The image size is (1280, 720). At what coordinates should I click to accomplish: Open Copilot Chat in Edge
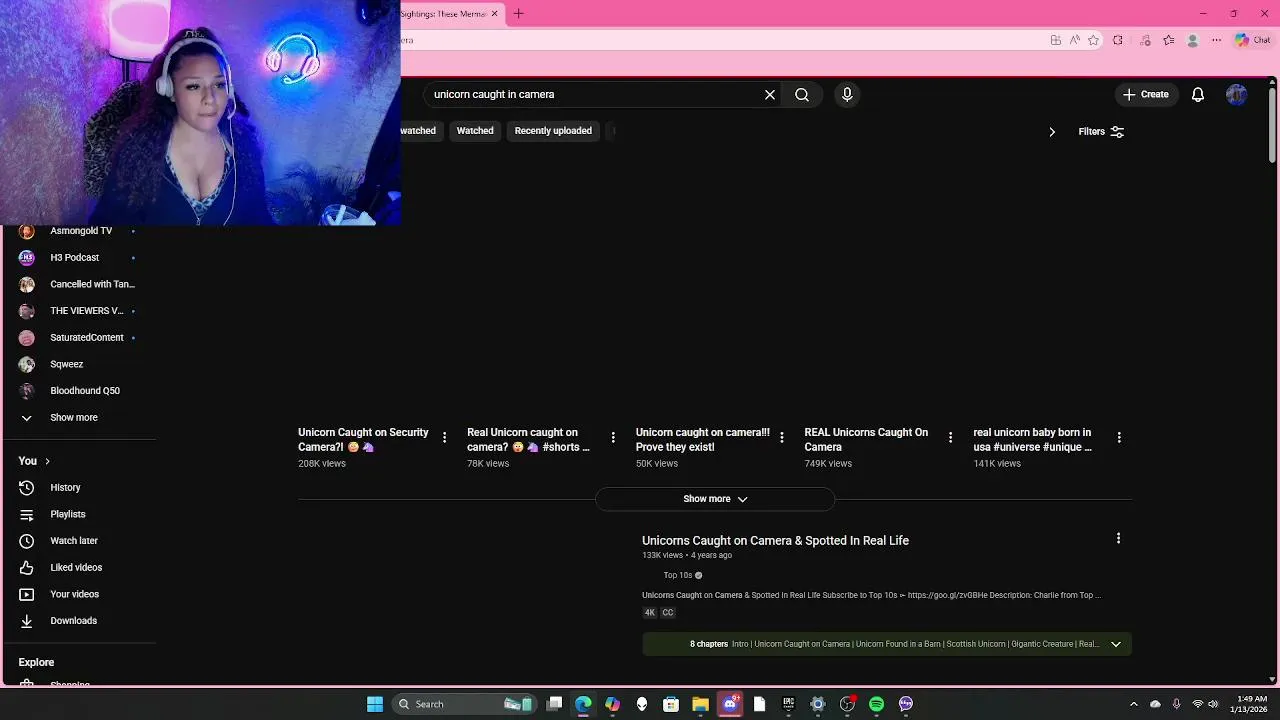pyautogui.click(x=1252, y=40)
